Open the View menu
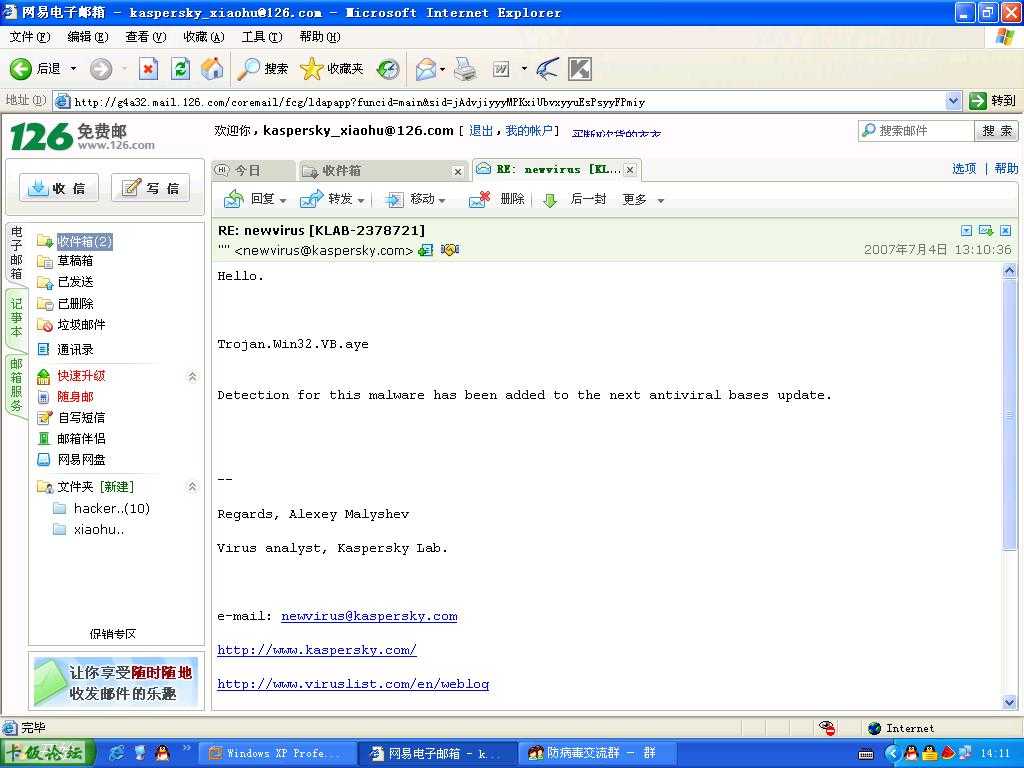The image size is (1024, 768). pos(146,37)
